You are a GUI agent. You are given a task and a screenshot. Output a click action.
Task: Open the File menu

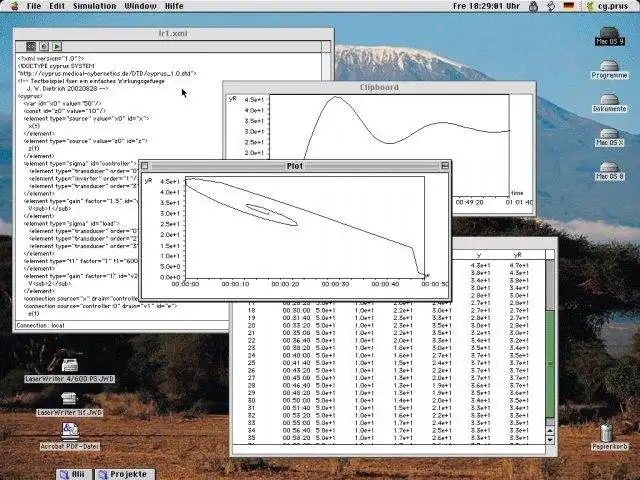tap(34, 6)
